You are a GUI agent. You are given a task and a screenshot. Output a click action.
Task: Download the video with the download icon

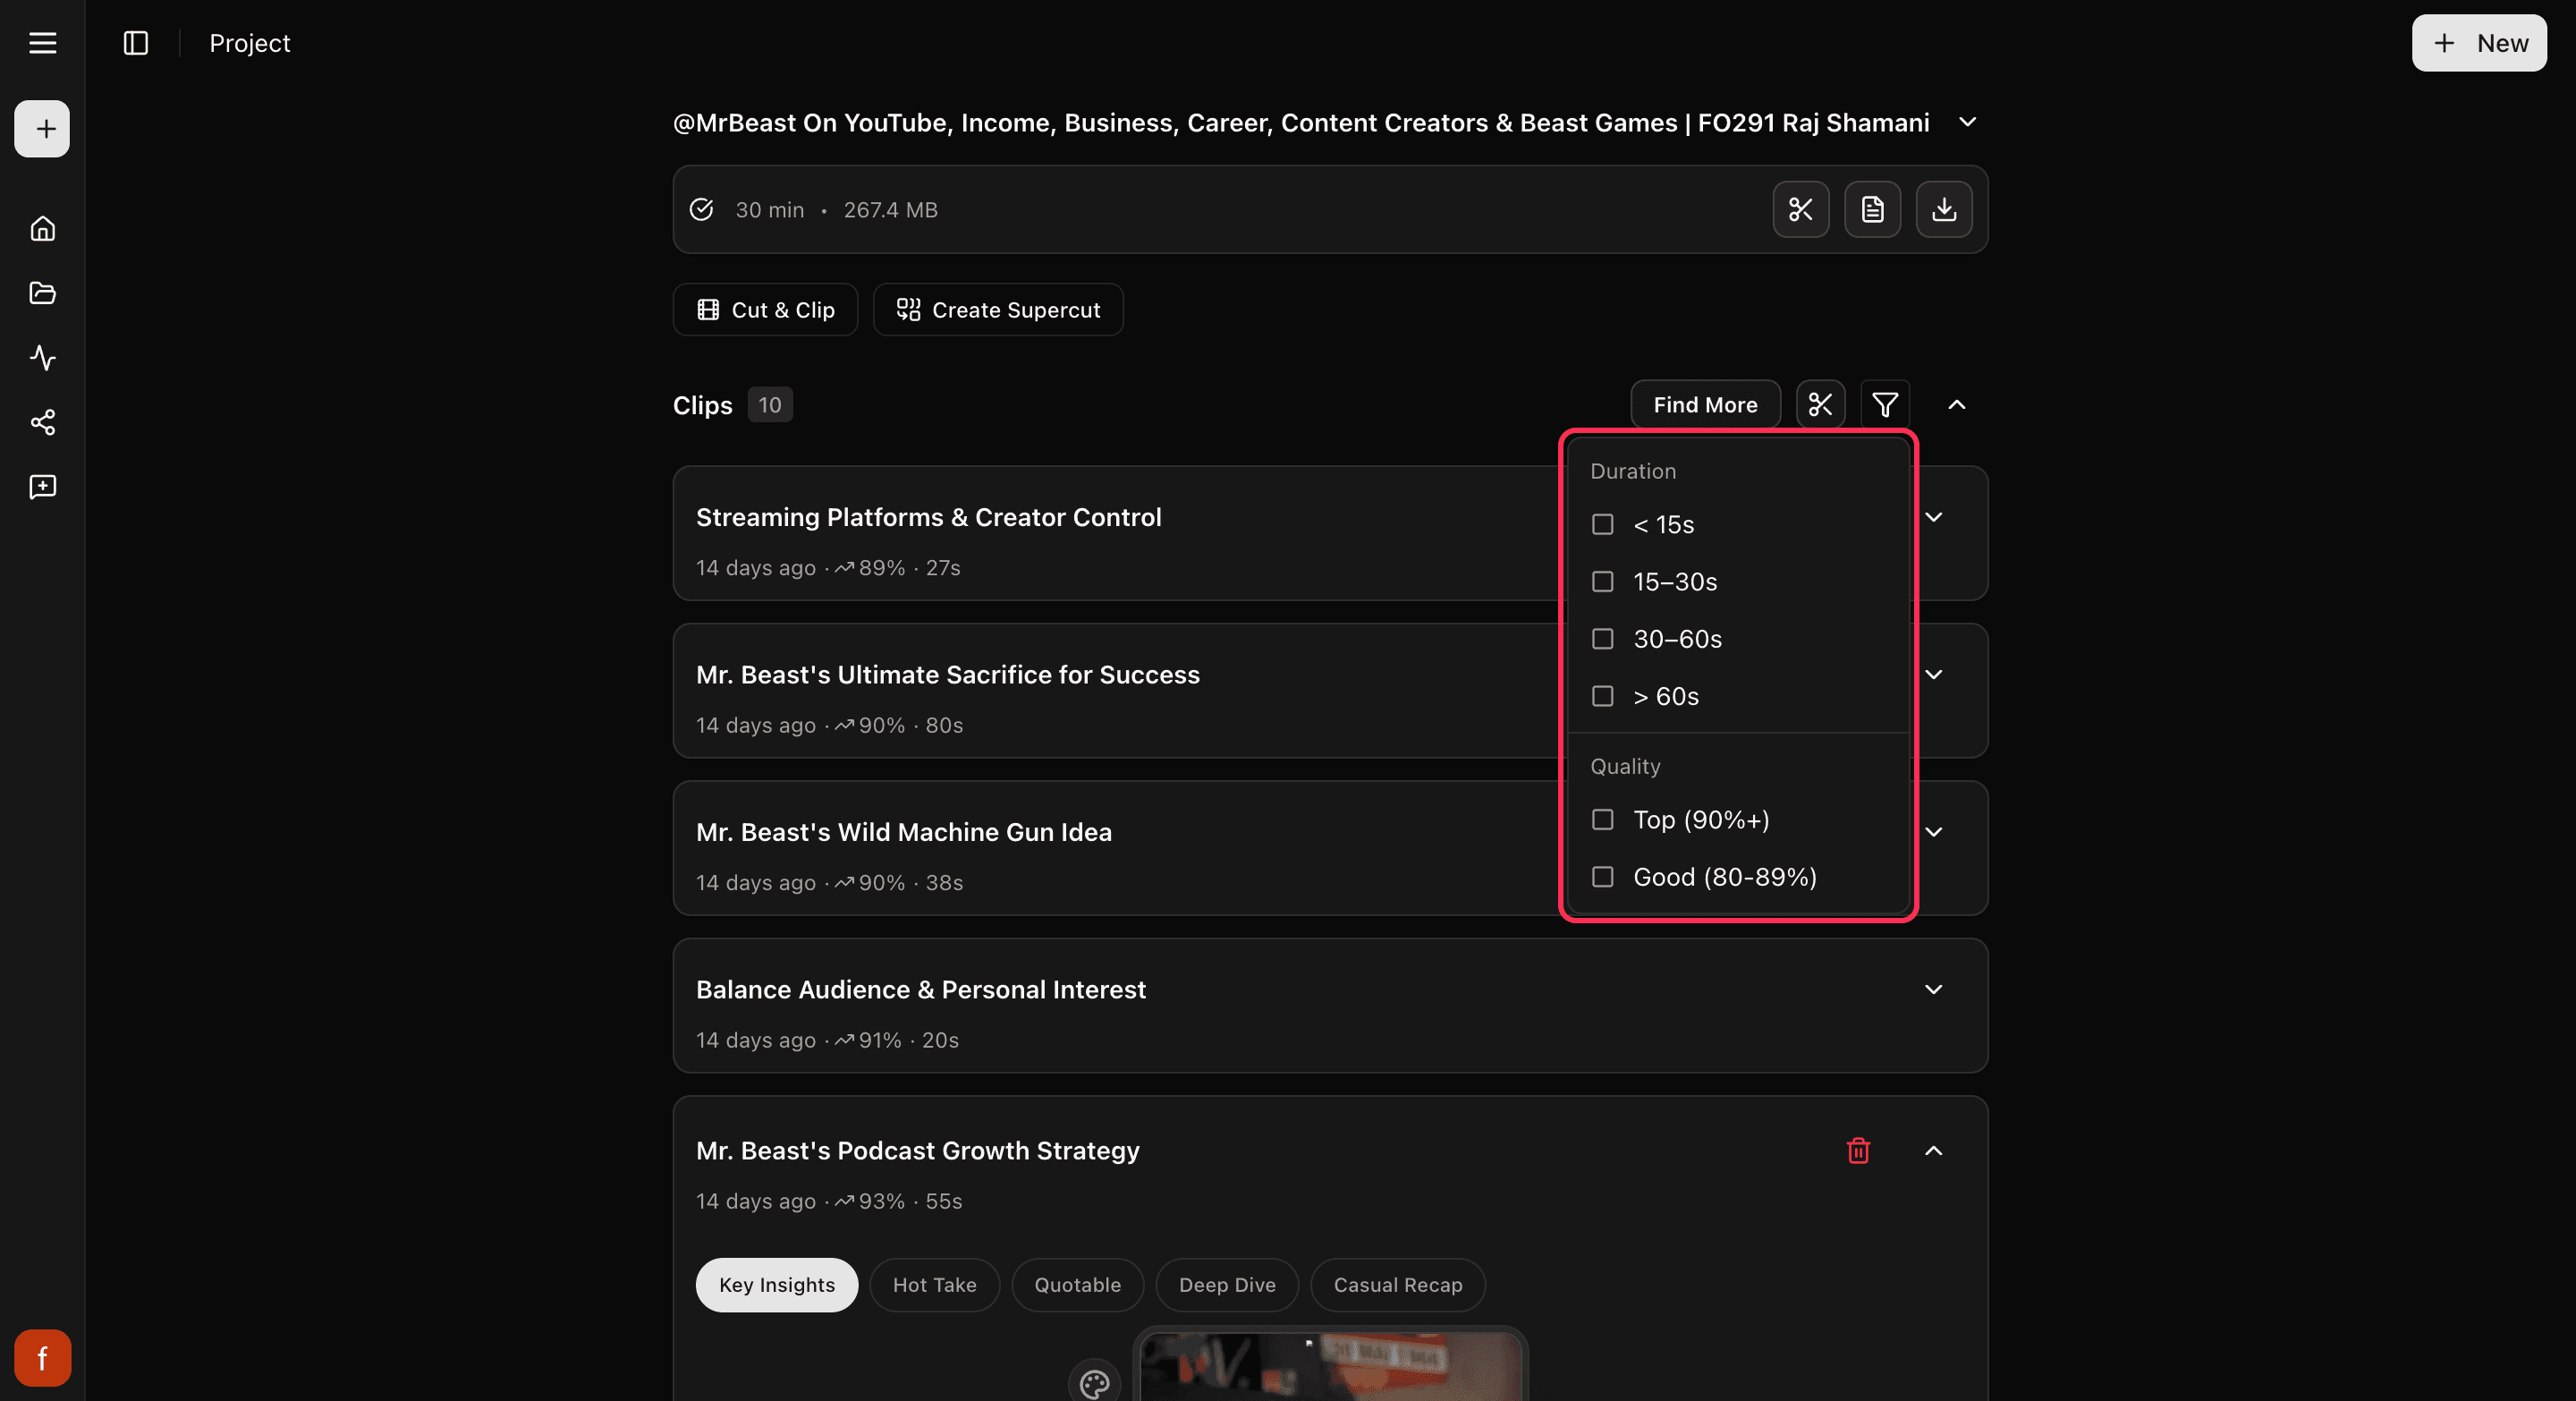(x=1943, y=210)
